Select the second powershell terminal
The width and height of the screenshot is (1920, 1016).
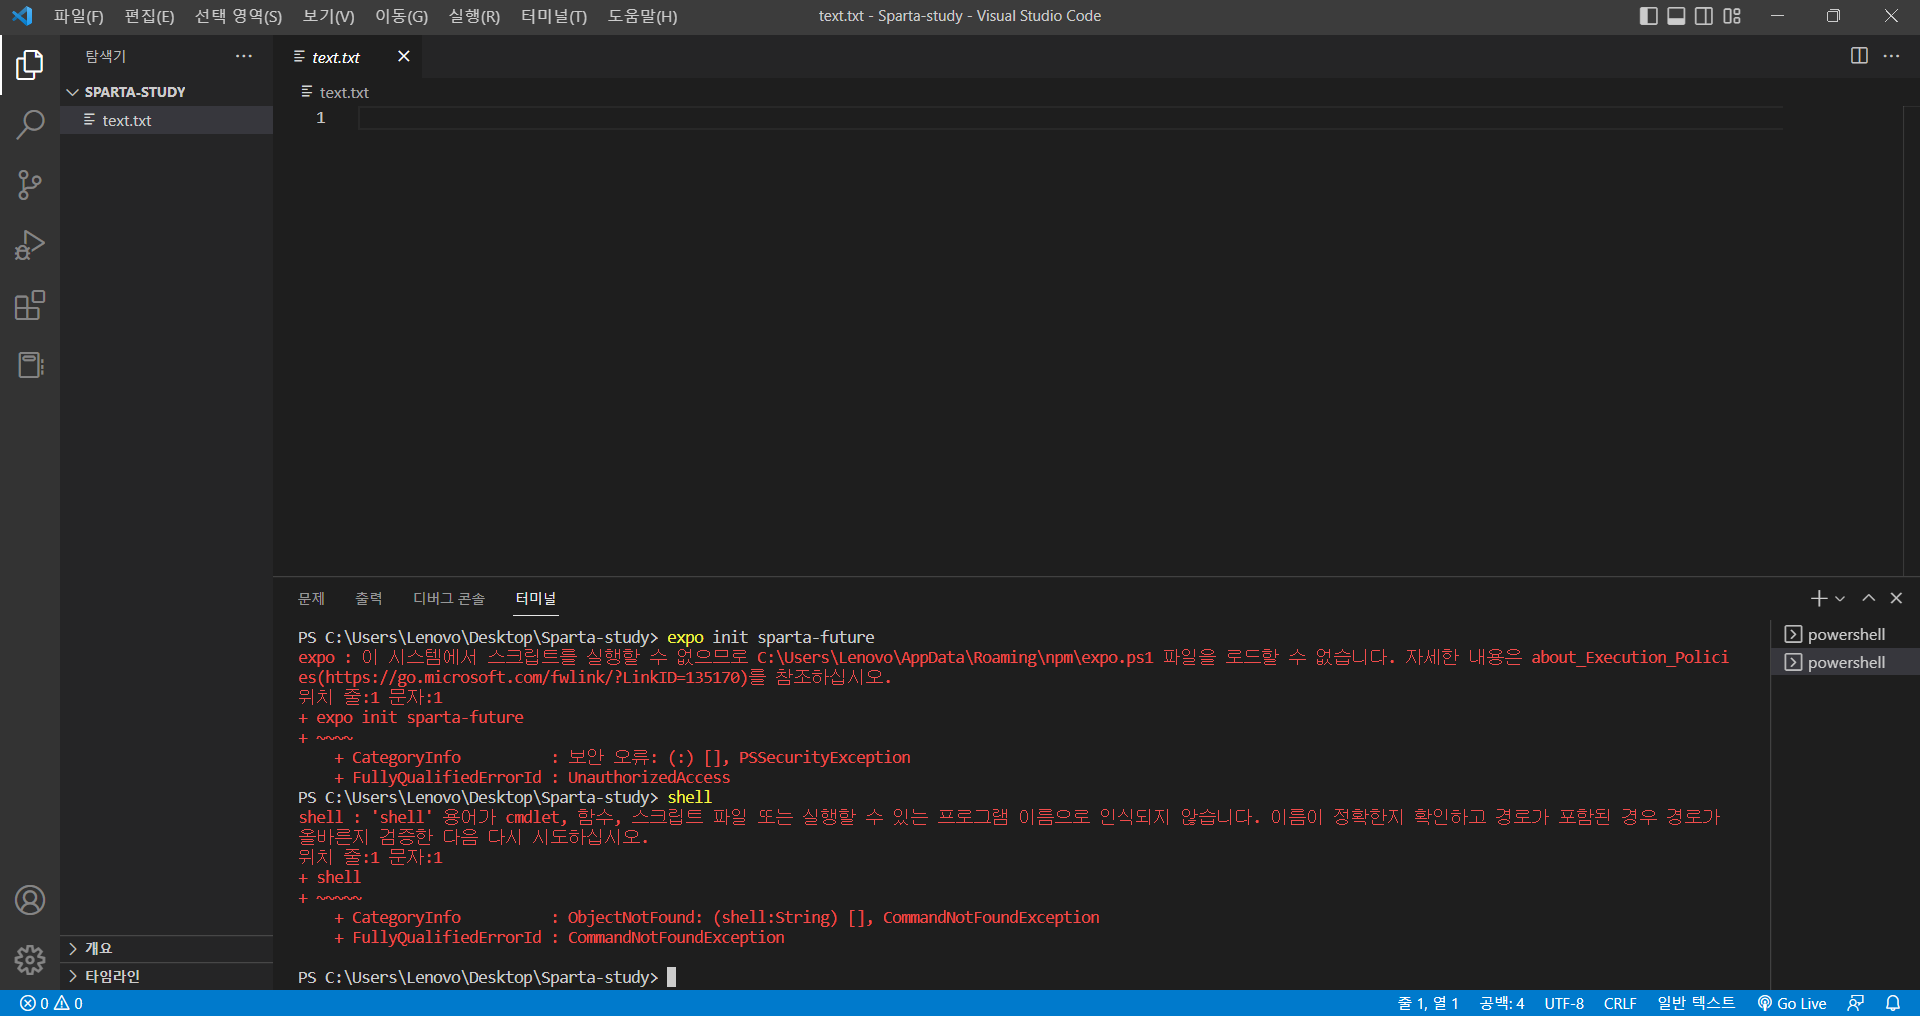click(x=1845, y=662)
